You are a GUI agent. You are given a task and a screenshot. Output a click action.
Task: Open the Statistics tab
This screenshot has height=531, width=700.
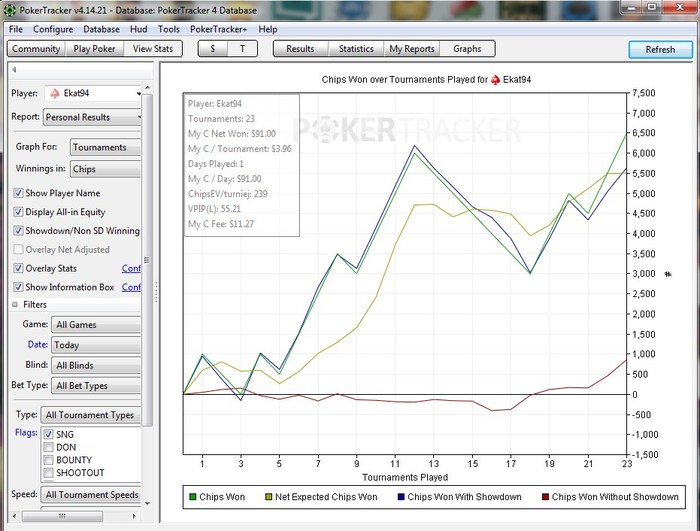coord(356,49)
